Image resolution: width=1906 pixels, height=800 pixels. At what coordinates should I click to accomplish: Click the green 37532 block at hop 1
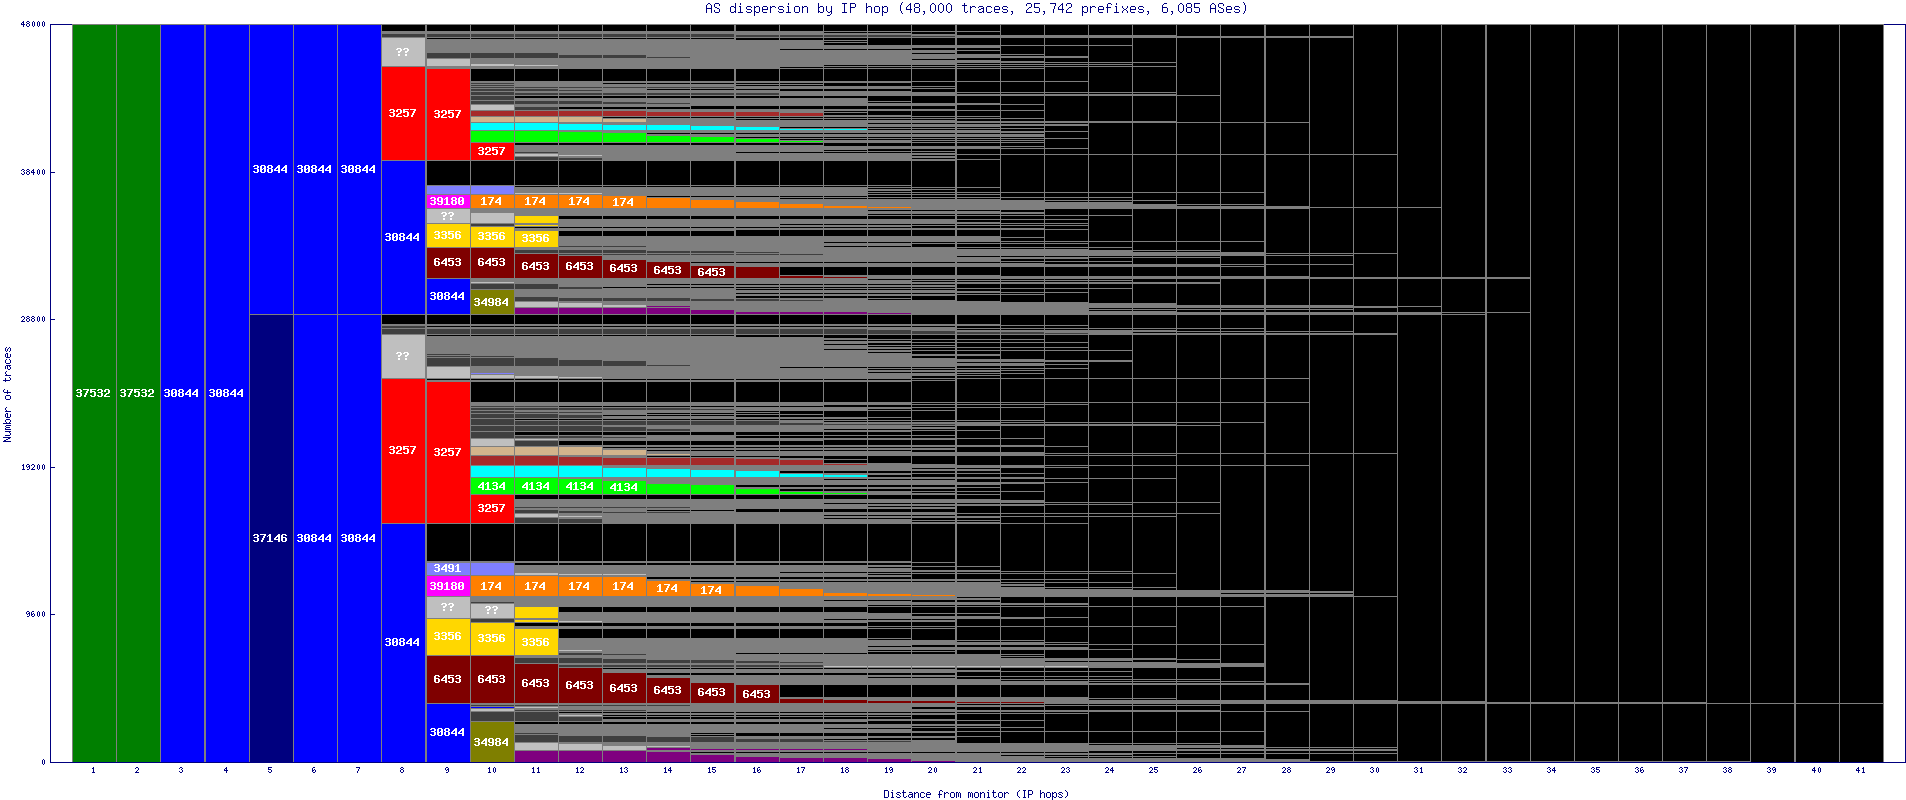(94, 393)
